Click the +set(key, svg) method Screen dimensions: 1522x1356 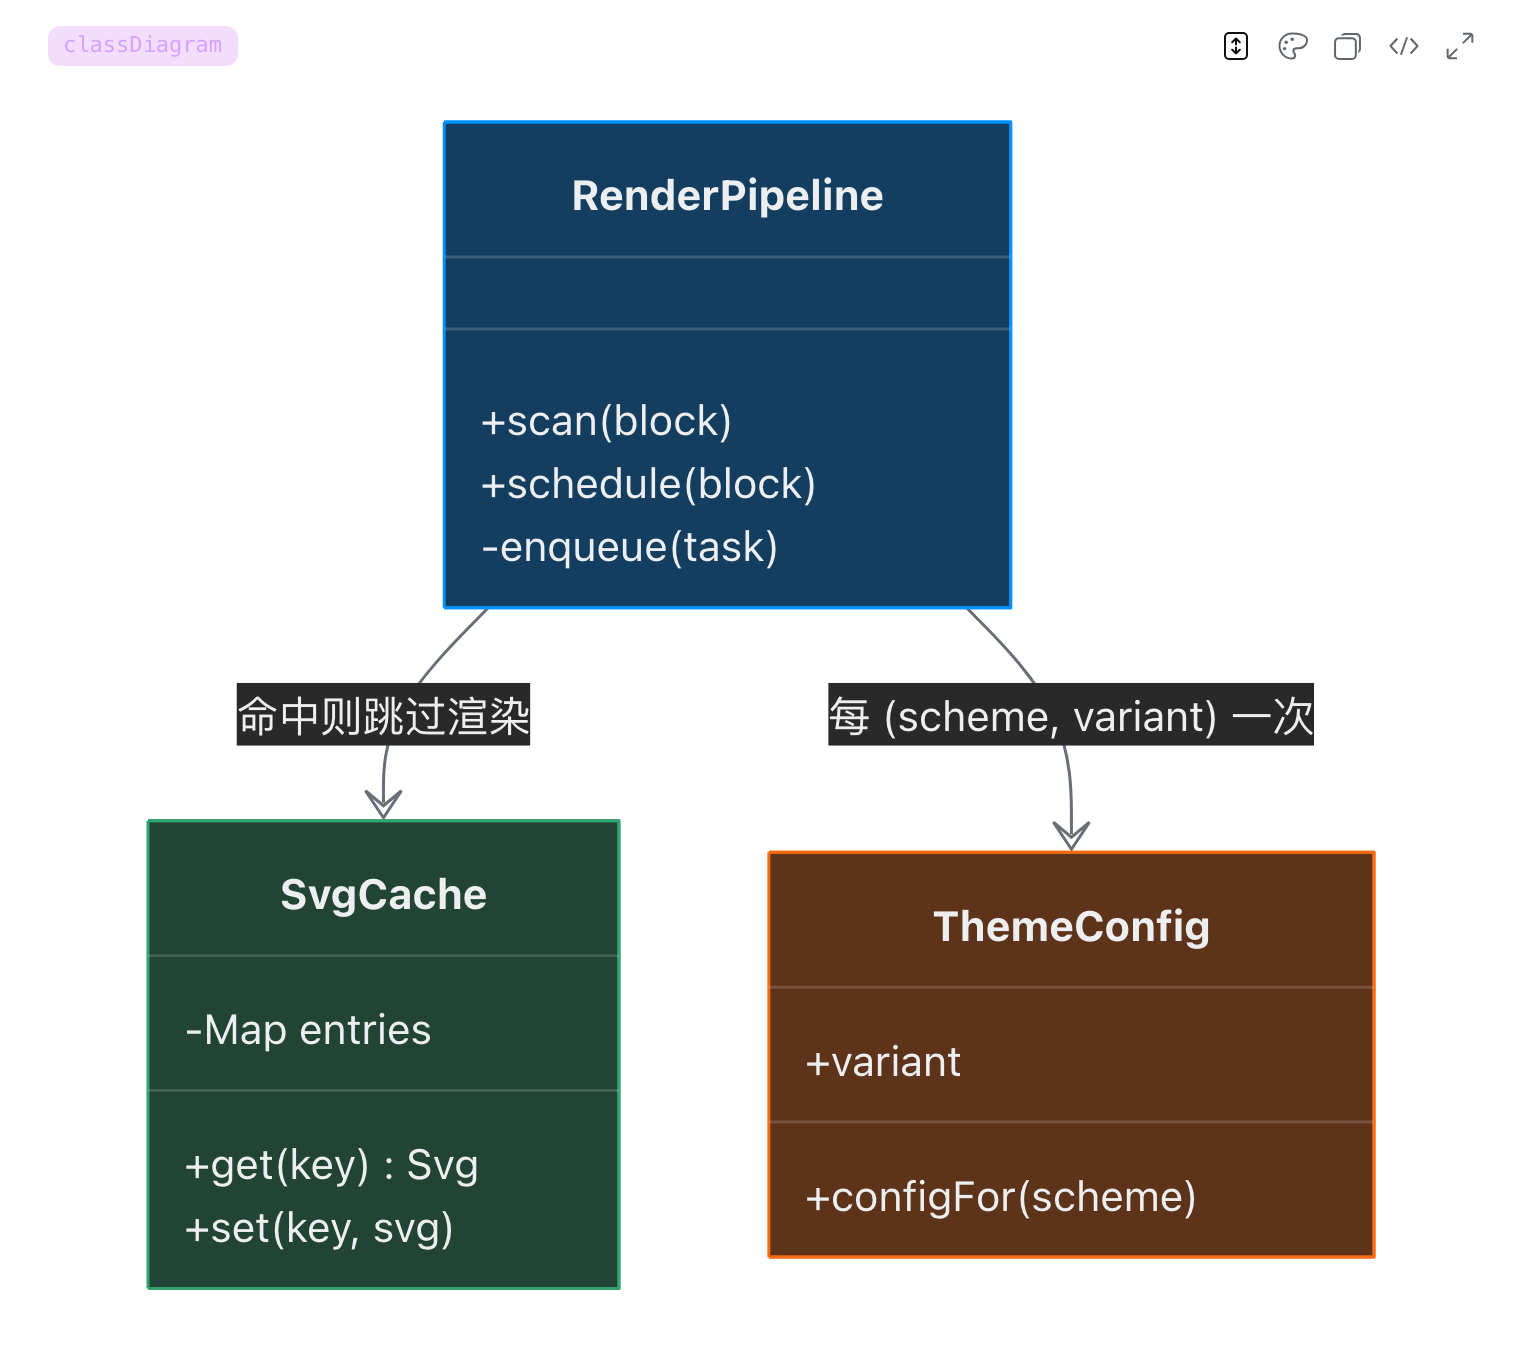tap(319, 1228)
